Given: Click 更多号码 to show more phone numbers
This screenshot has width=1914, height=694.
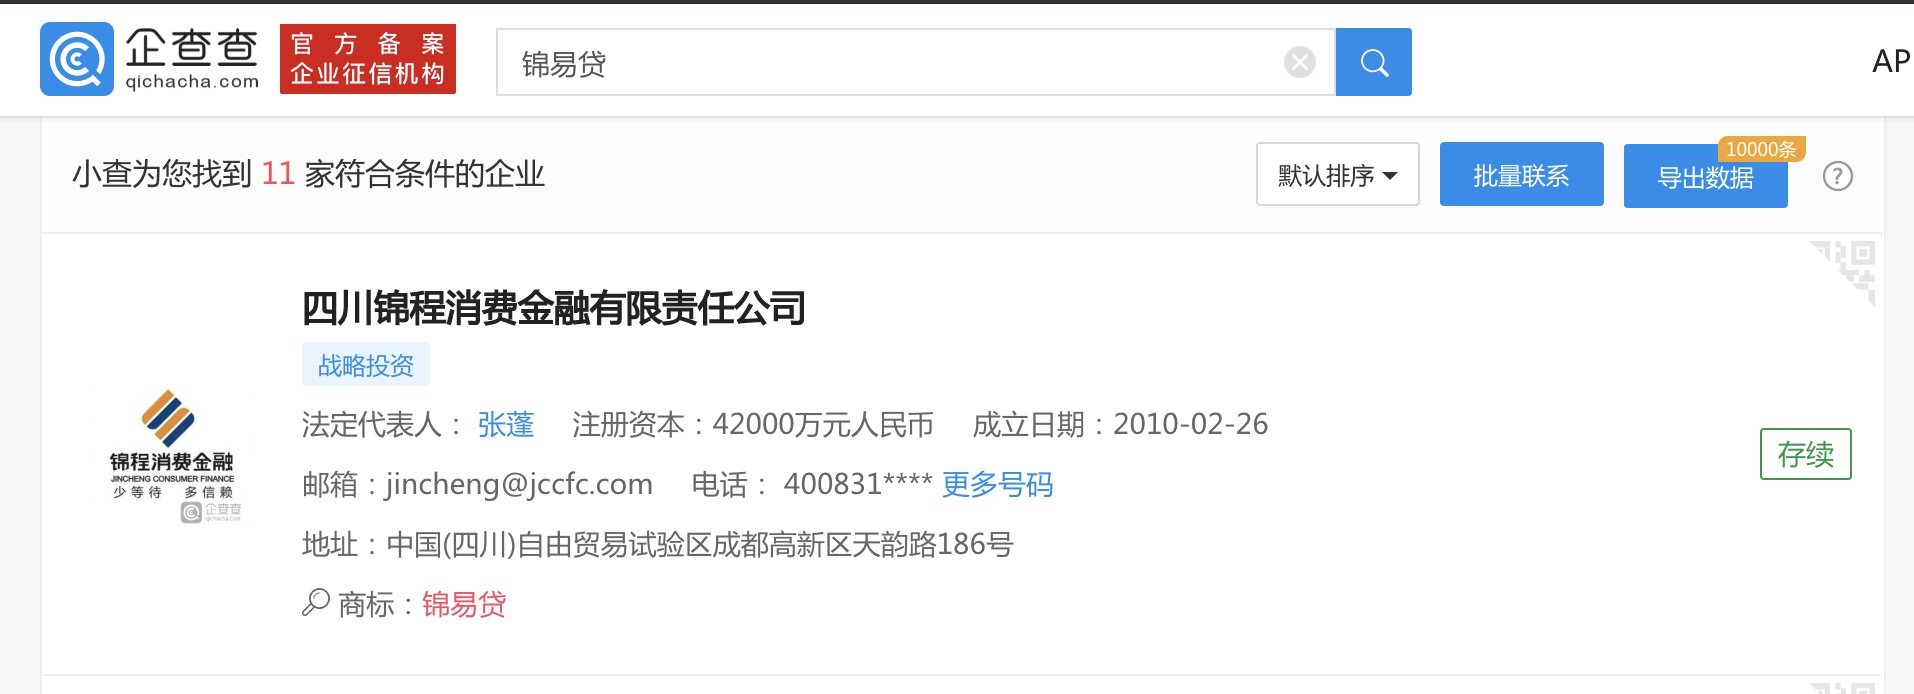Looking at the screenshot, I should tap(997, 485).
